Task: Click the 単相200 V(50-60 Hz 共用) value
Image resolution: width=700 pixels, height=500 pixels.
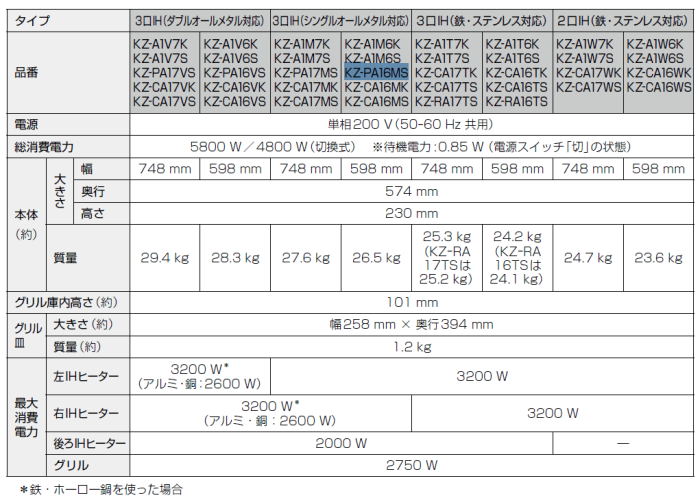Action: coord(411,124)
